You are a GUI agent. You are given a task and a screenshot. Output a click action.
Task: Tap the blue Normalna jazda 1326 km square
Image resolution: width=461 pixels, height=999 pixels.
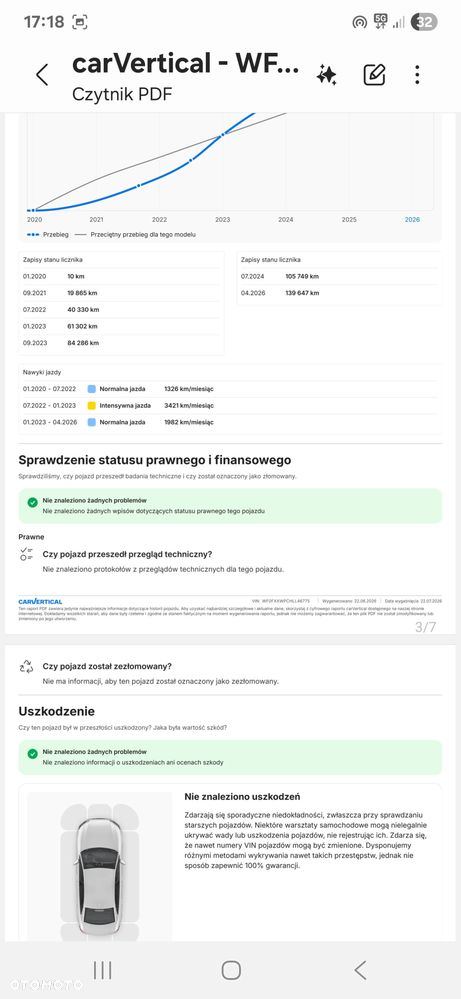[x=92, y=389]
